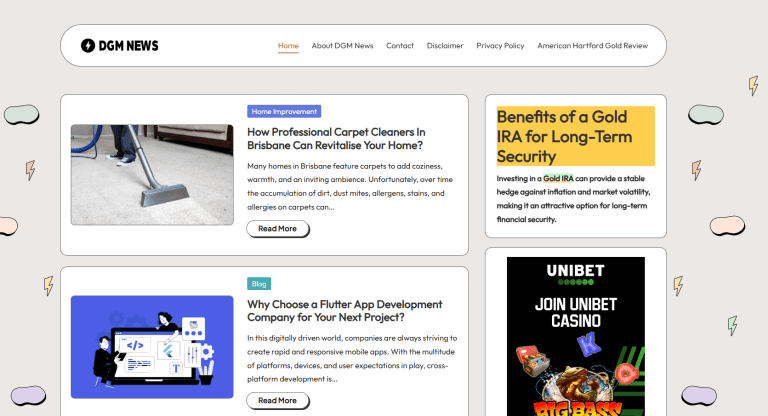The width and height of the screenshot is (768, 416).
Task: Click the Gold IRA highlighted link
Action: [x=558, y=178]
